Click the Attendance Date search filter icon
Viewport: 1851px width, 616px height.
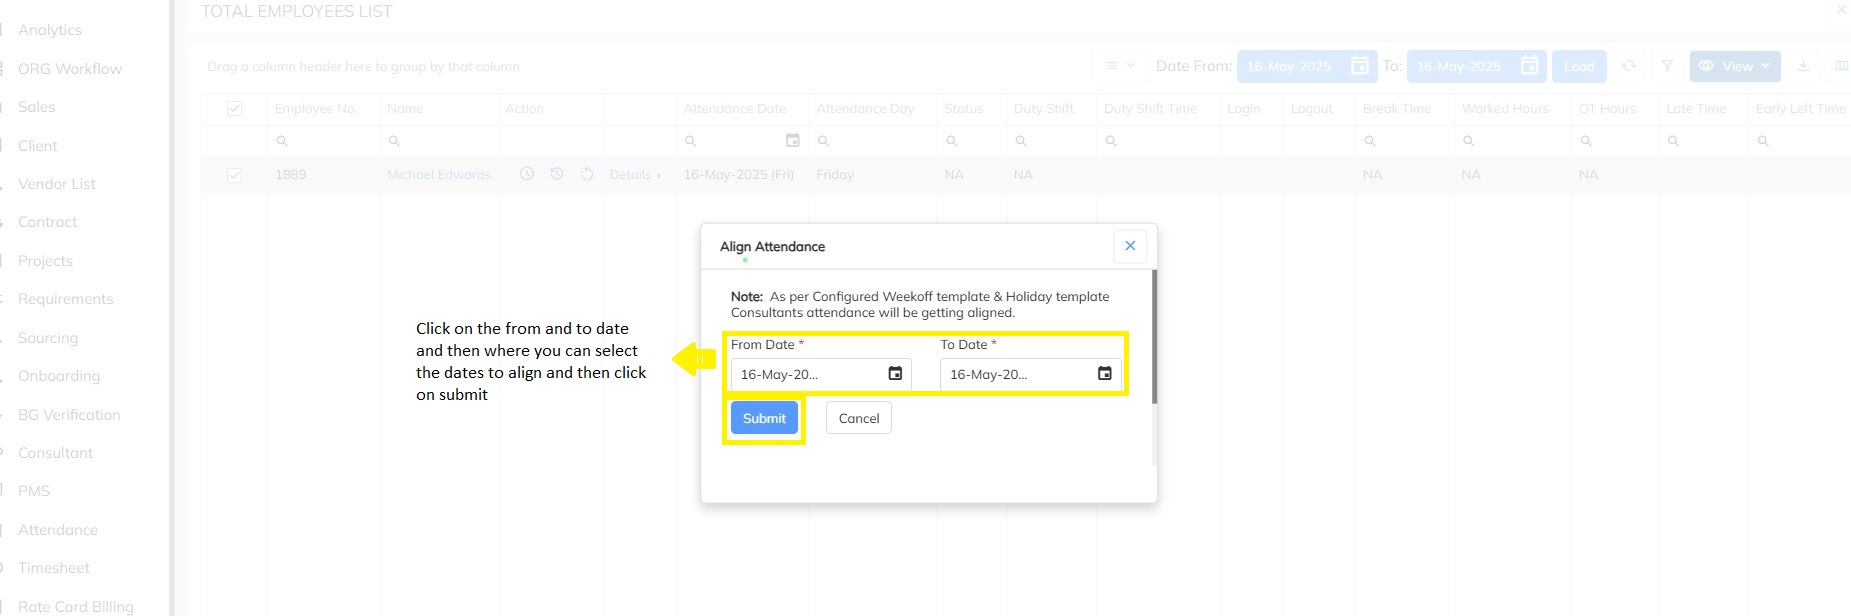click(x=690, y=141)
